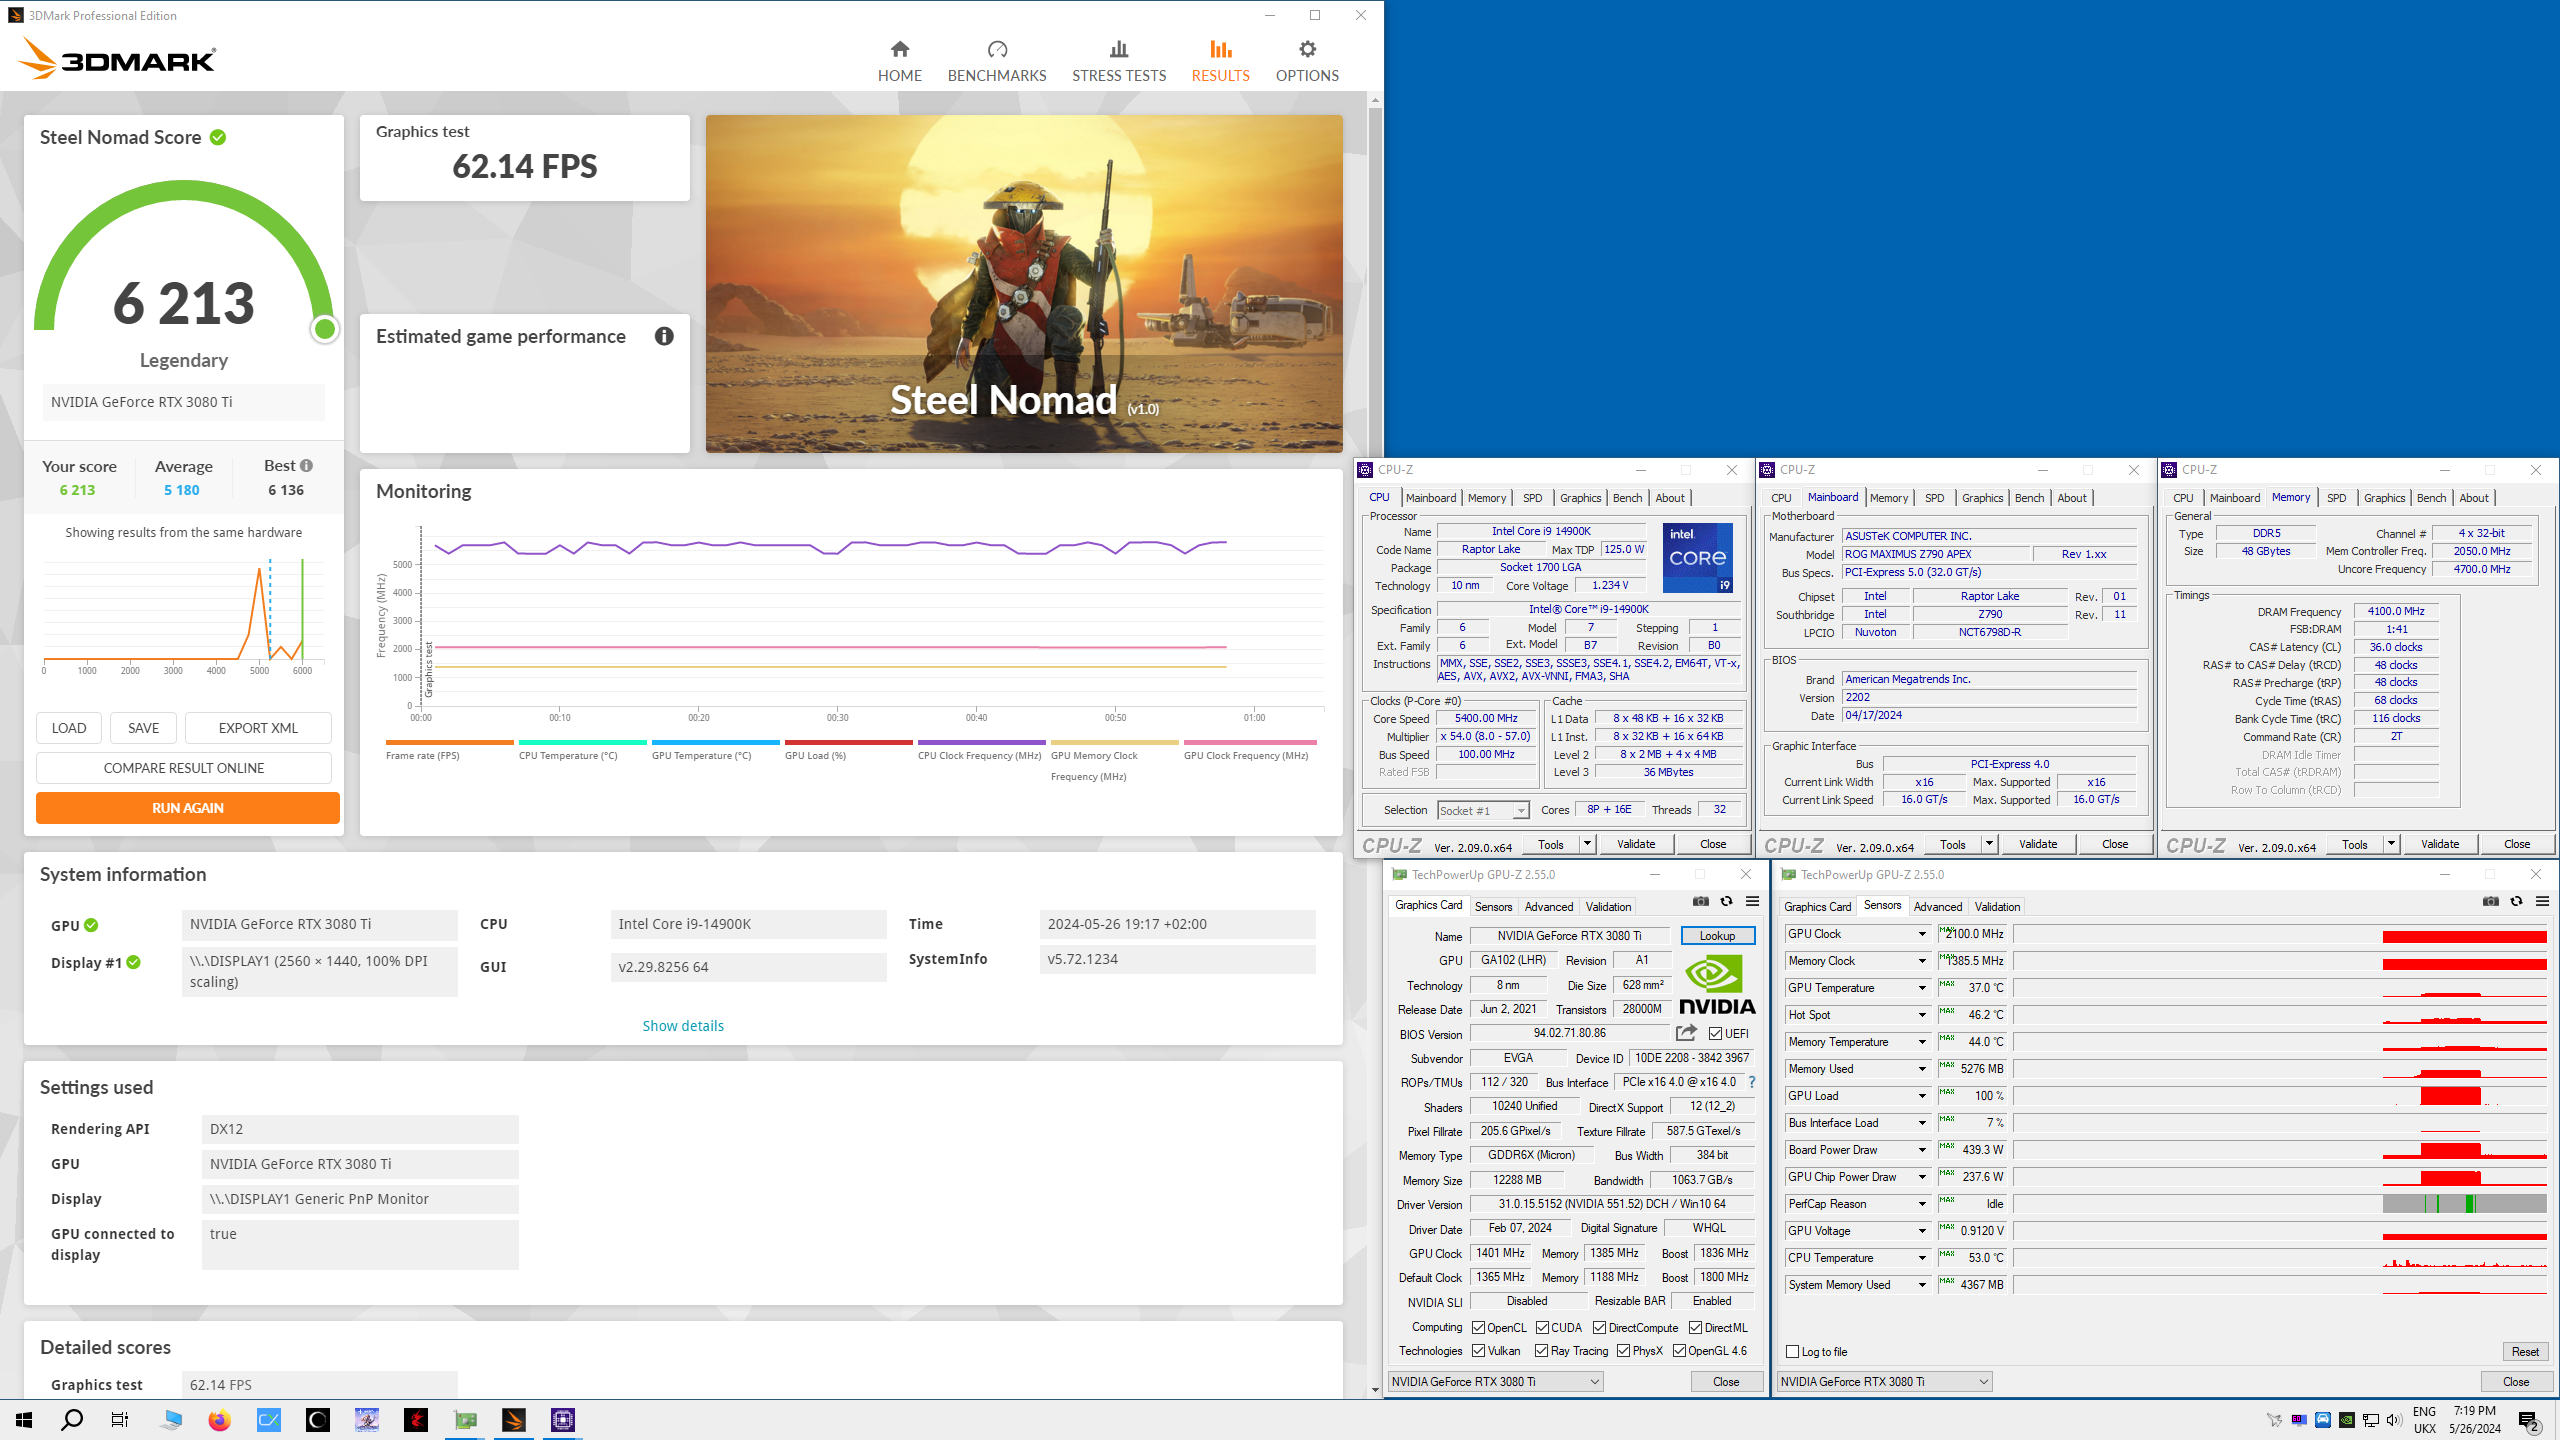
Task: Enable the Log to file checkbox
Action: (1792, 1352)
